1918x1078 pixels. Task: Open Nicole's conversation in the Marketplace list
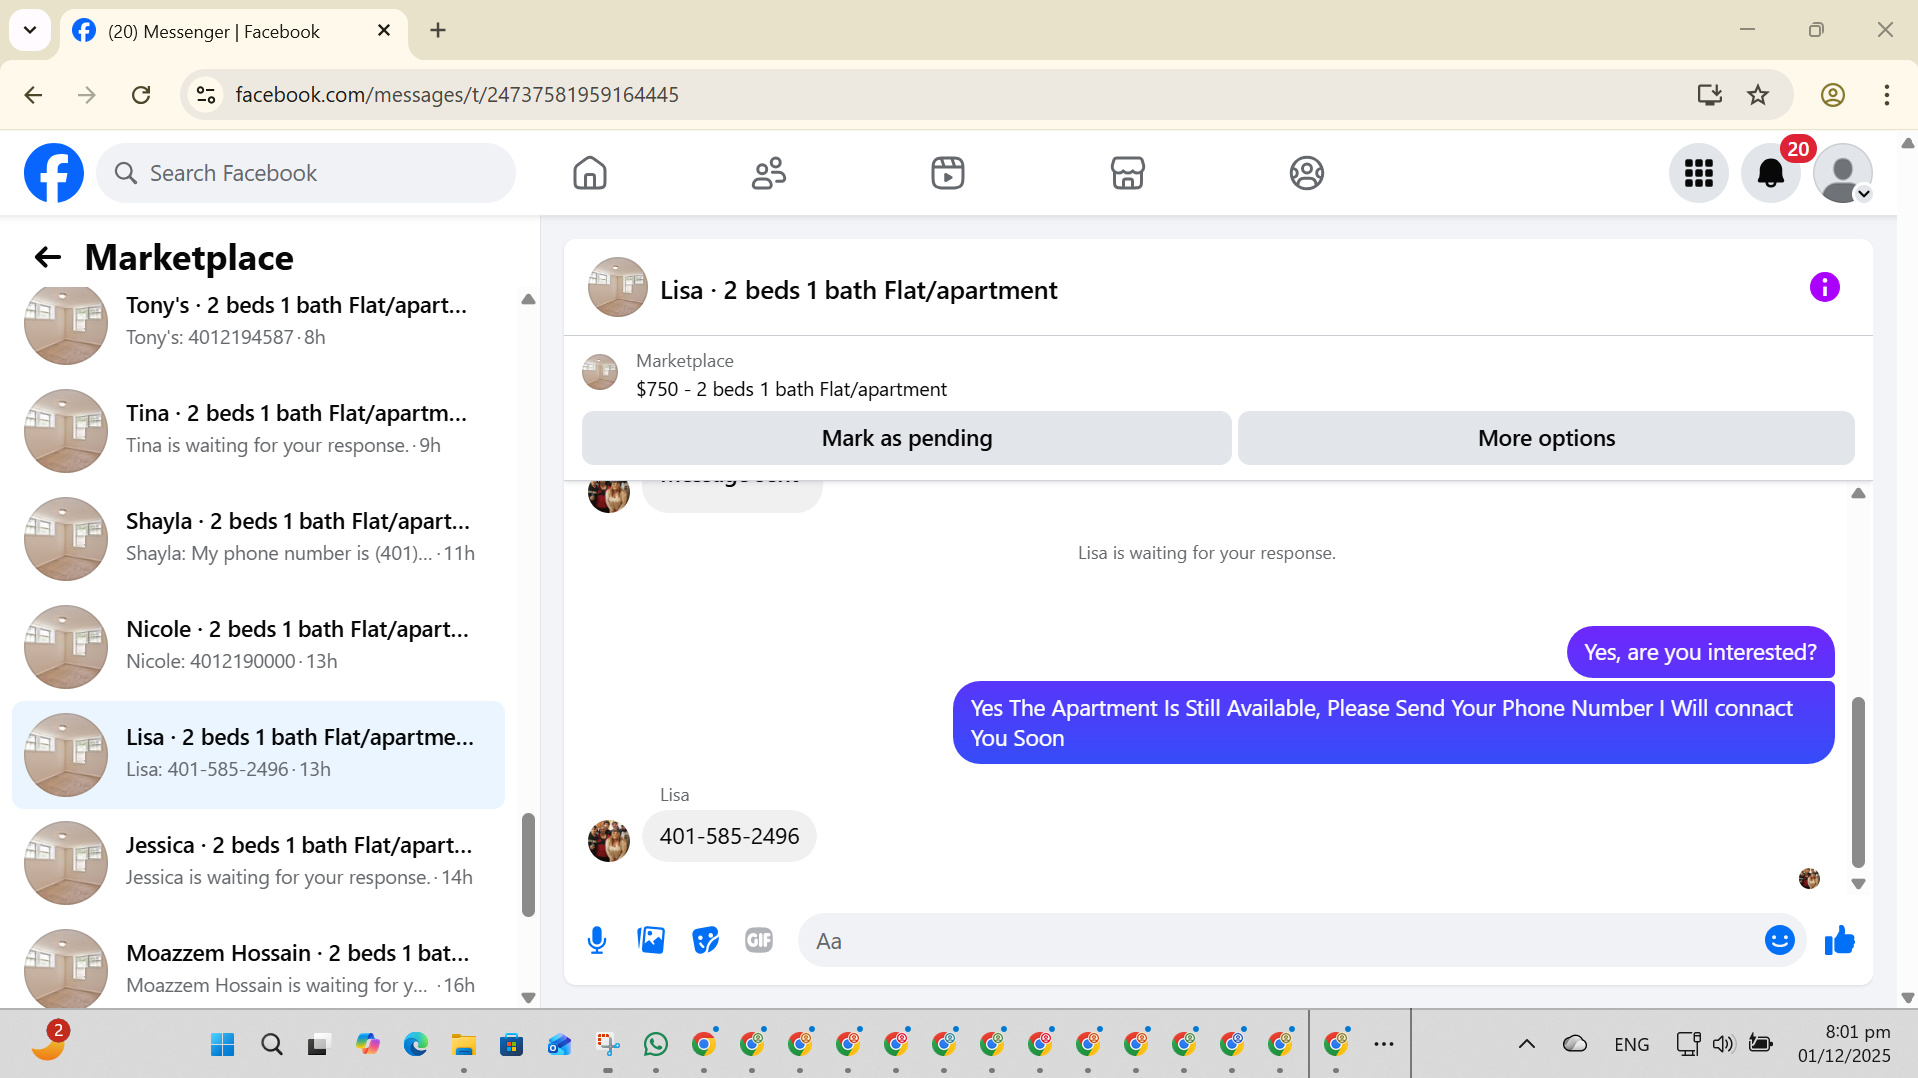click(258, 646)
